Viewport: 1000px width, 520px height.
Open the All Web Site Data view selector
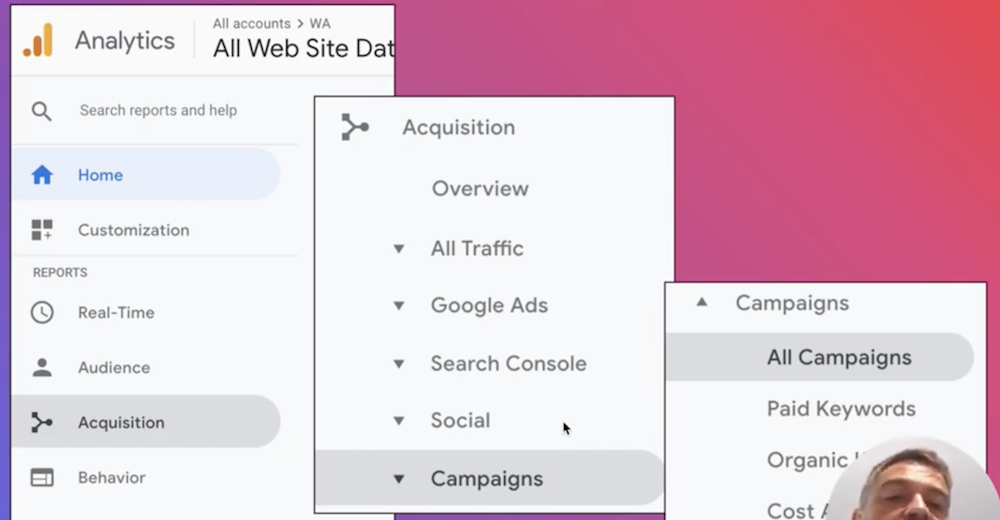pos(304,48)
